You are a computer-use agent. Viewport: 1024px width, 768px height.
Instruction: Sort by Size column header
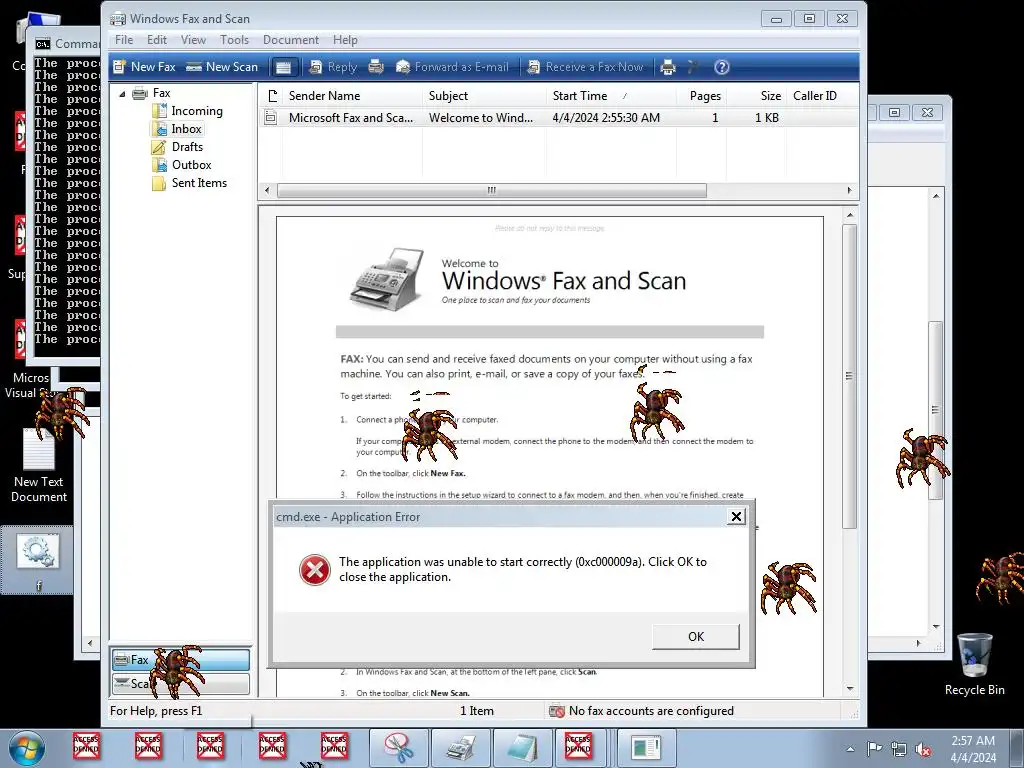tap(756, 96)
